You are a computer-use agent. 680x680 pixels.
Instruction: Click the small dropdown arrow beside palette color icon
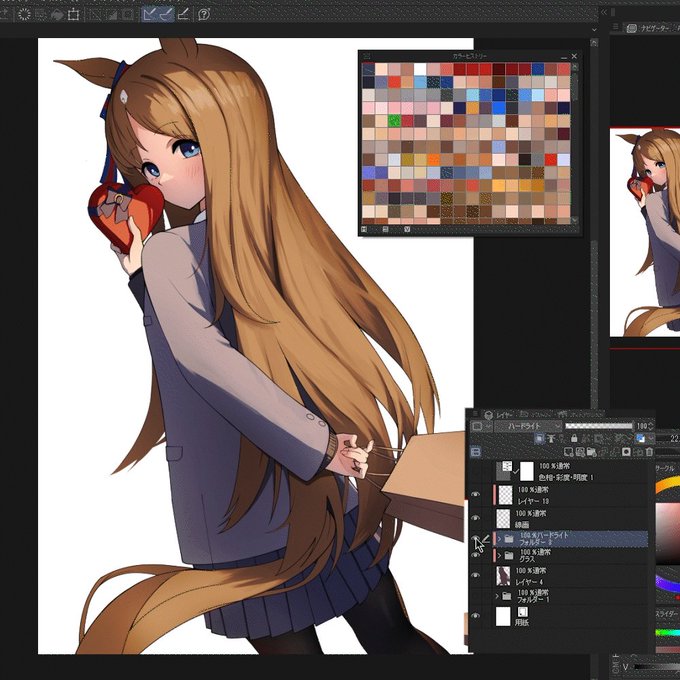pos(489,426)
